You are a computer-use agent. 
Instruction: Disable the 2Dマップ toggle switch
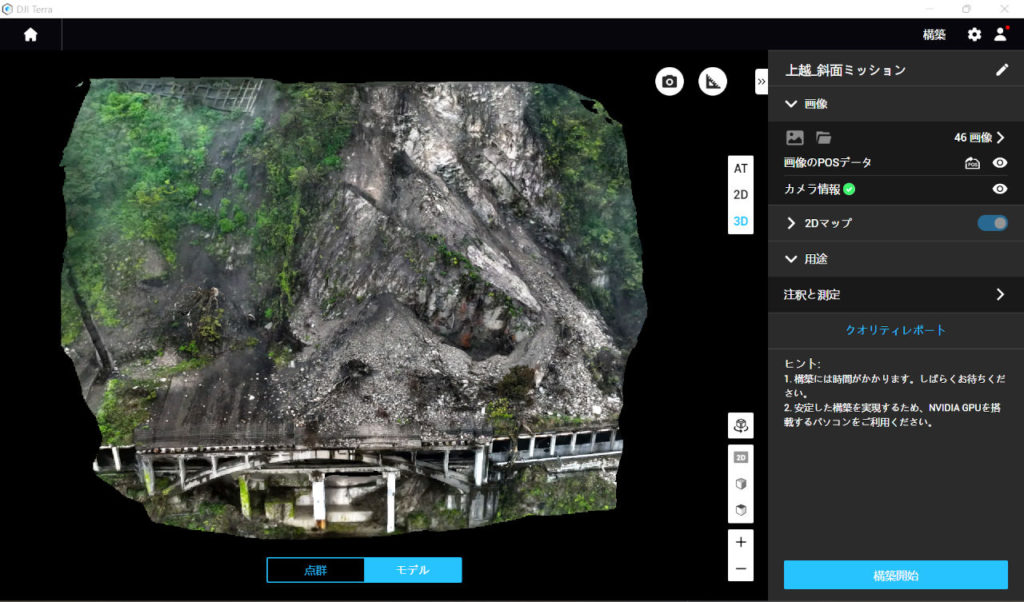[990, 223]
